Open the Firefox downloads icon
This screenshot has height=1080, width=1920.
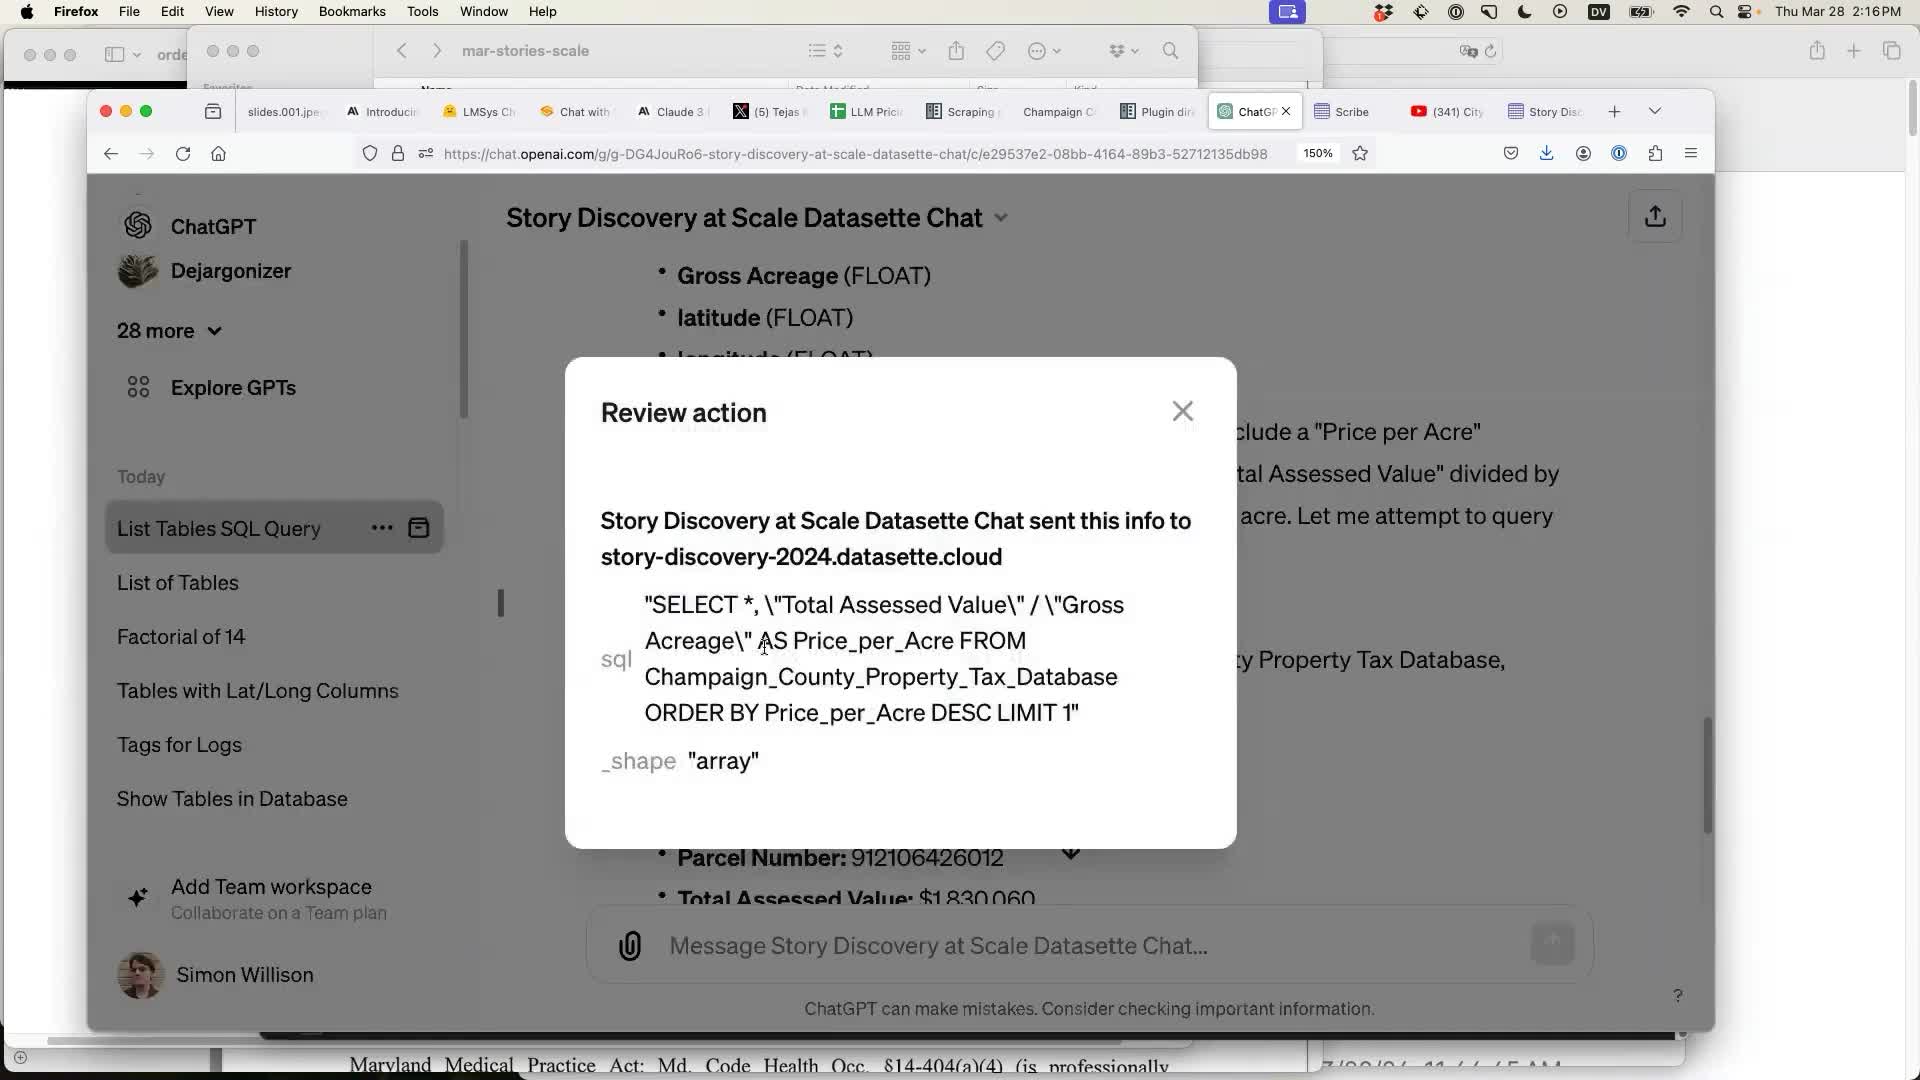click(1546, 153)
